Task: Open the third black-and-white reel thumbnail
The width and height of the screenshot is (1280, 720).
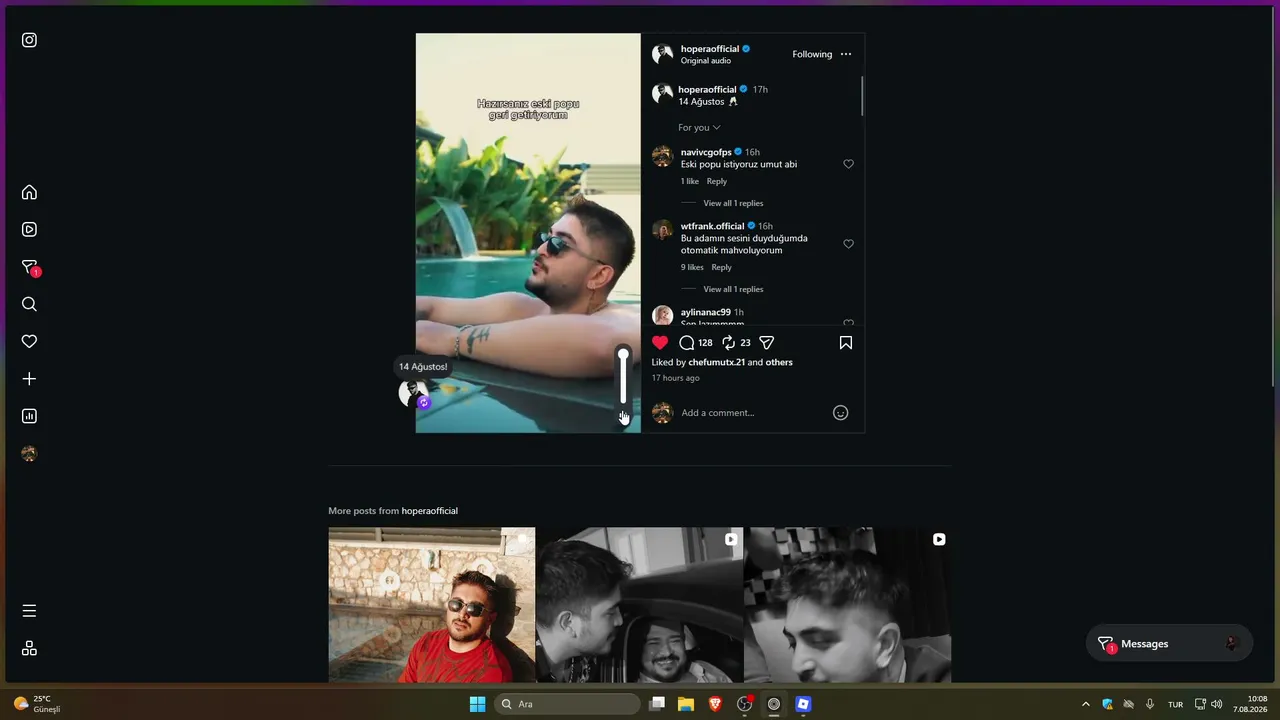Action: 848,605
